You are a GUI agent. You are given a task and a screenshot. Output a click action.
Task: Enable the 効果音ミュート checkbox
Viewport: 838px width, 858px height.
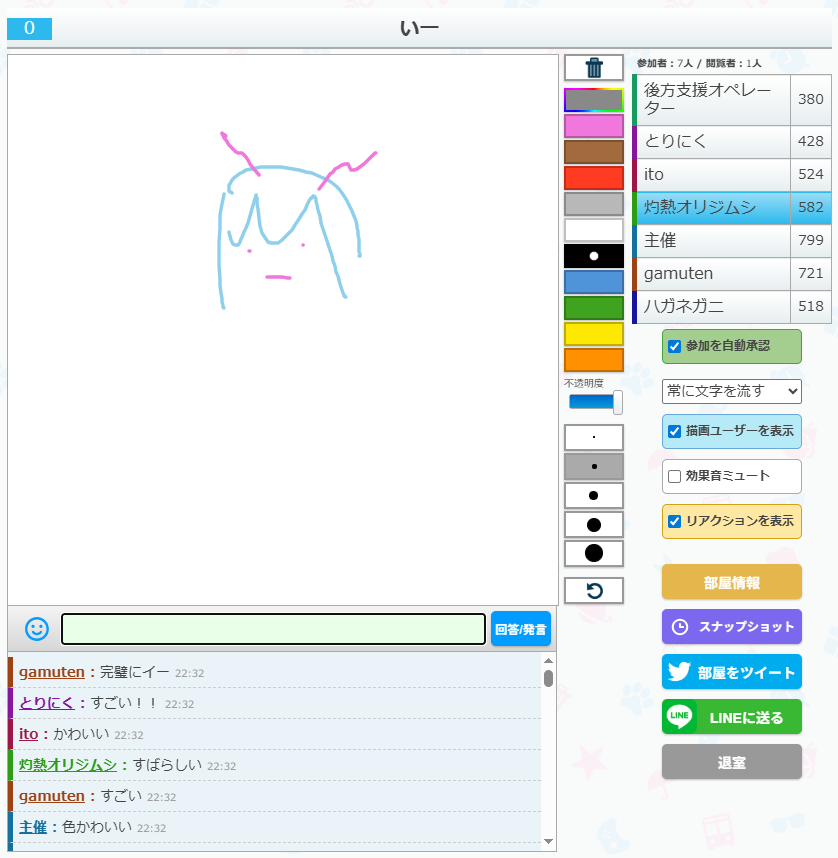point(675,476)
